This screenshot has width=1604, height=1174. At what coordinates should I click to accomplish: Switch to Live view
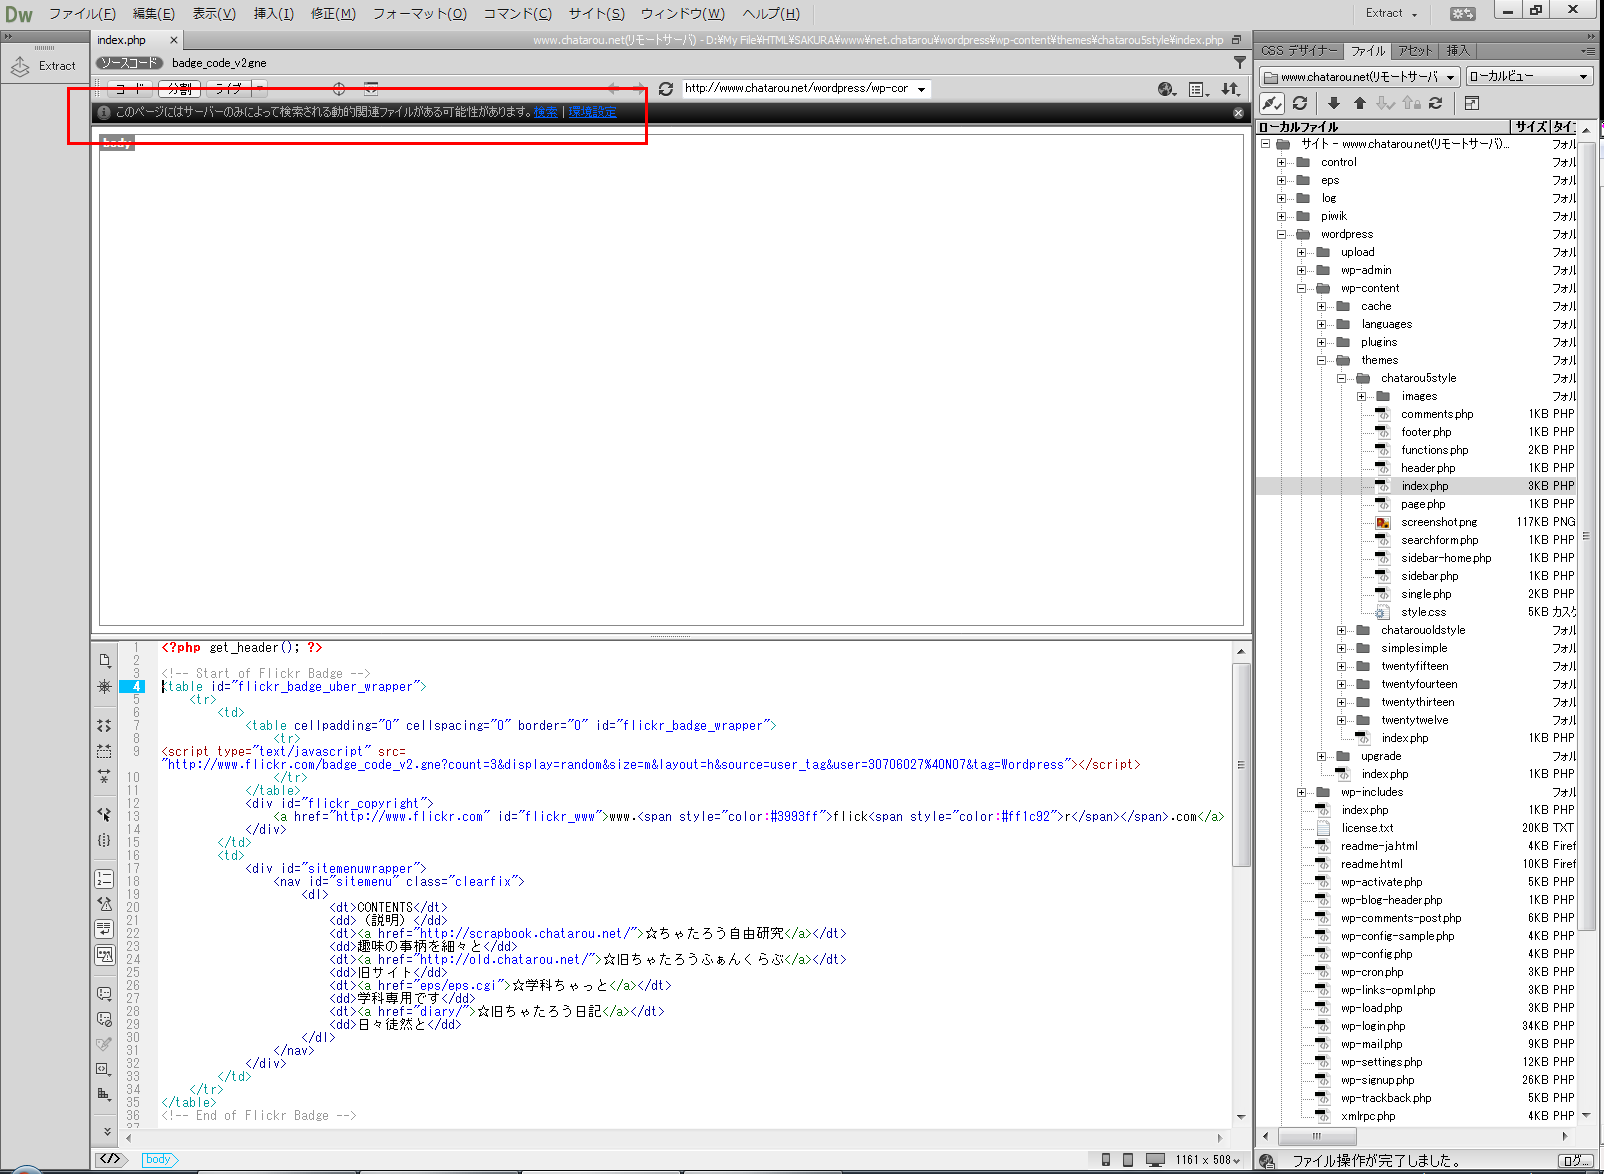click(228, 89)
